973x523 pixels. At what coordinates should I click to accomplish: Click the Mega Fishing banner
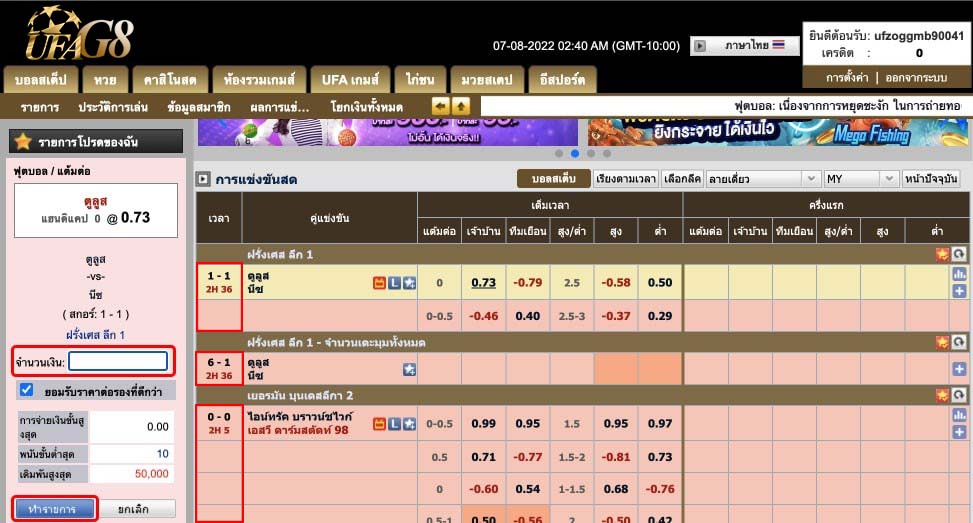coord(778,132)
